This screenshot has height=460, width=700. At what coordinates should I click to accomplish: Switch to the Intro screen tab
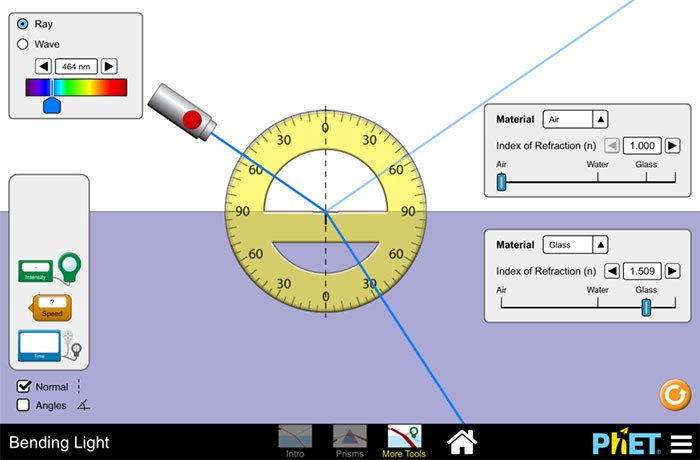coord(295,440)
